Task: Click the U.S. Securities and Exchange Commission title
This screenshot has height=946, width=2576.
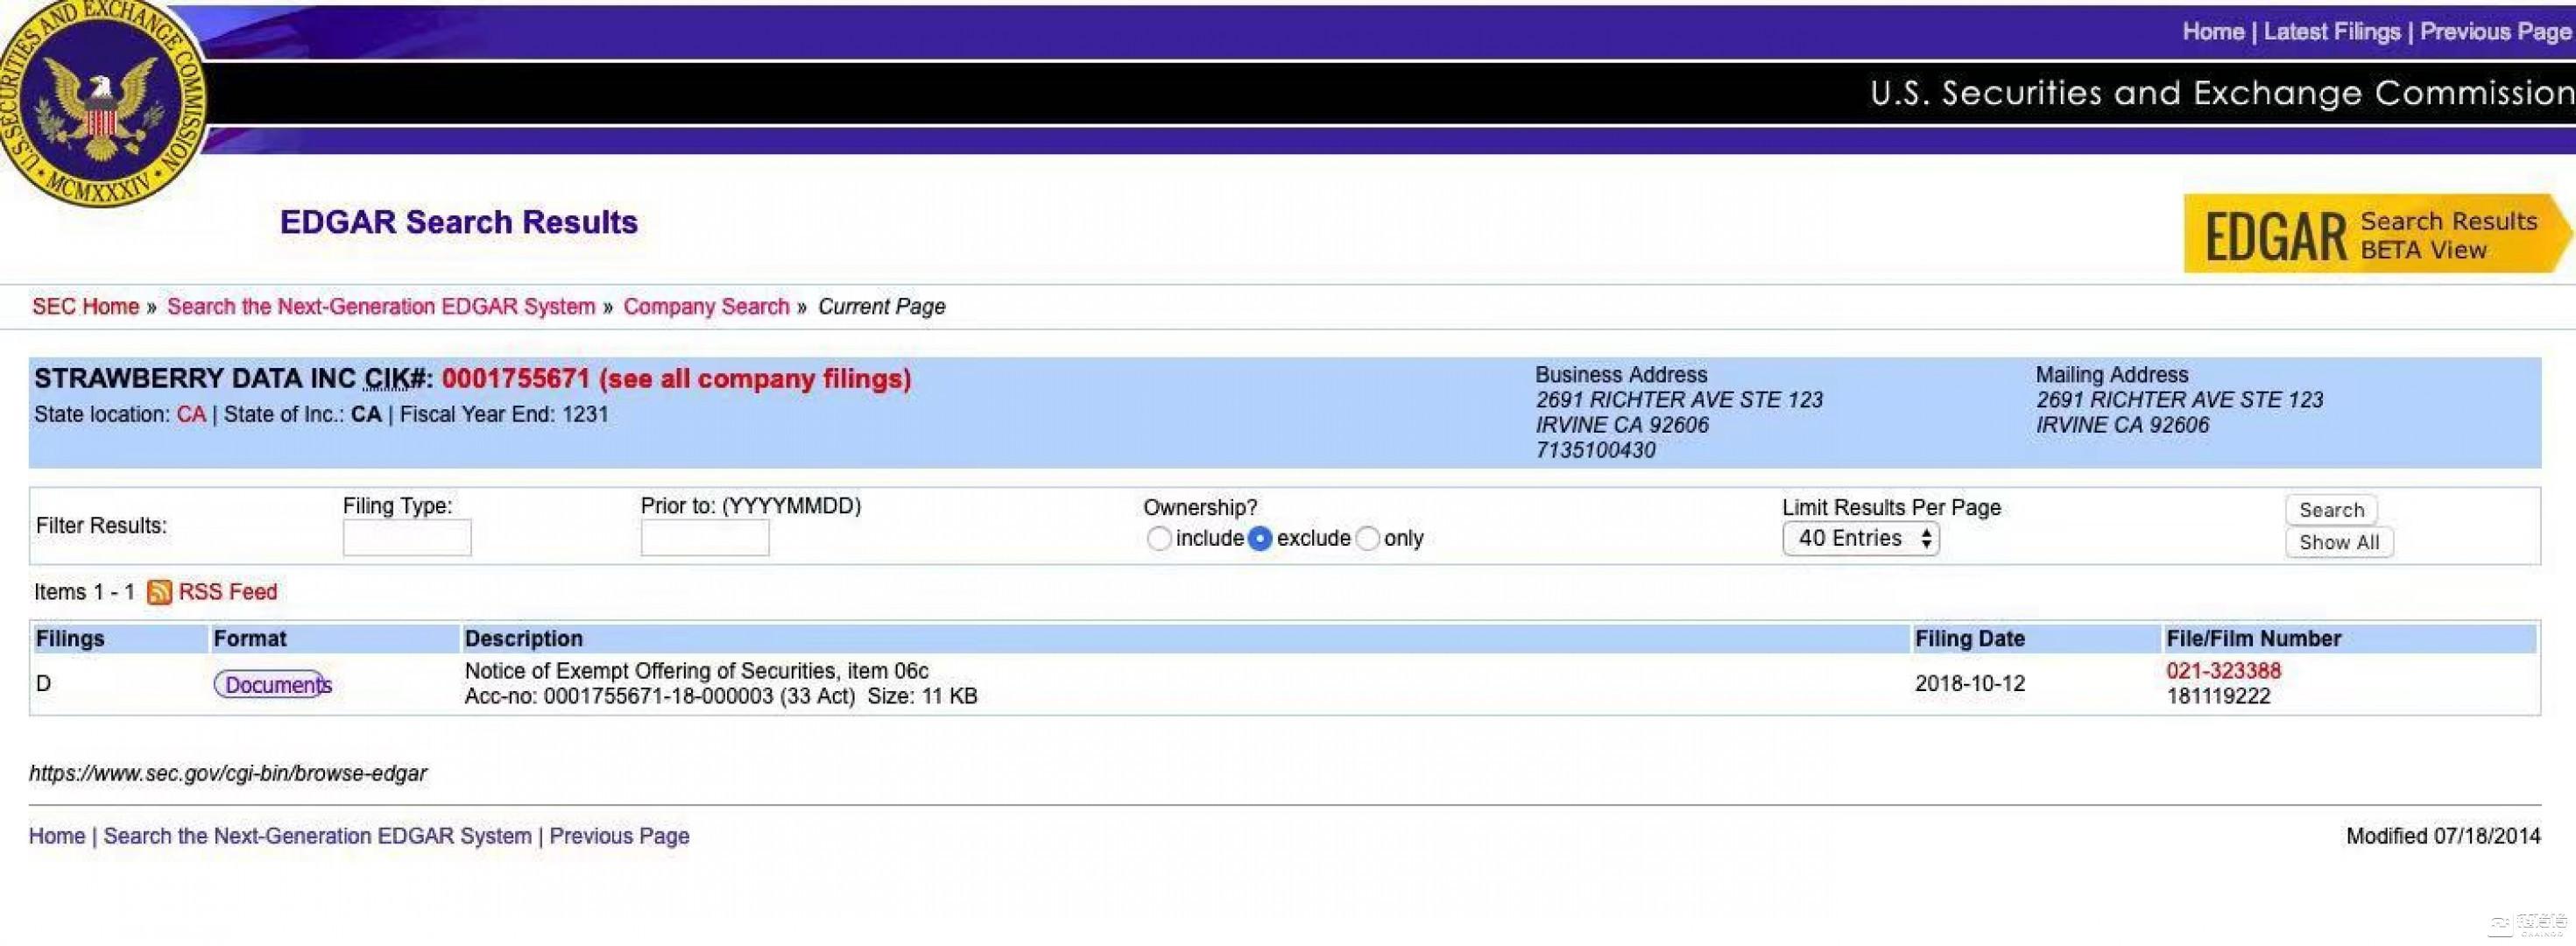Action: tap(2222, 93)
